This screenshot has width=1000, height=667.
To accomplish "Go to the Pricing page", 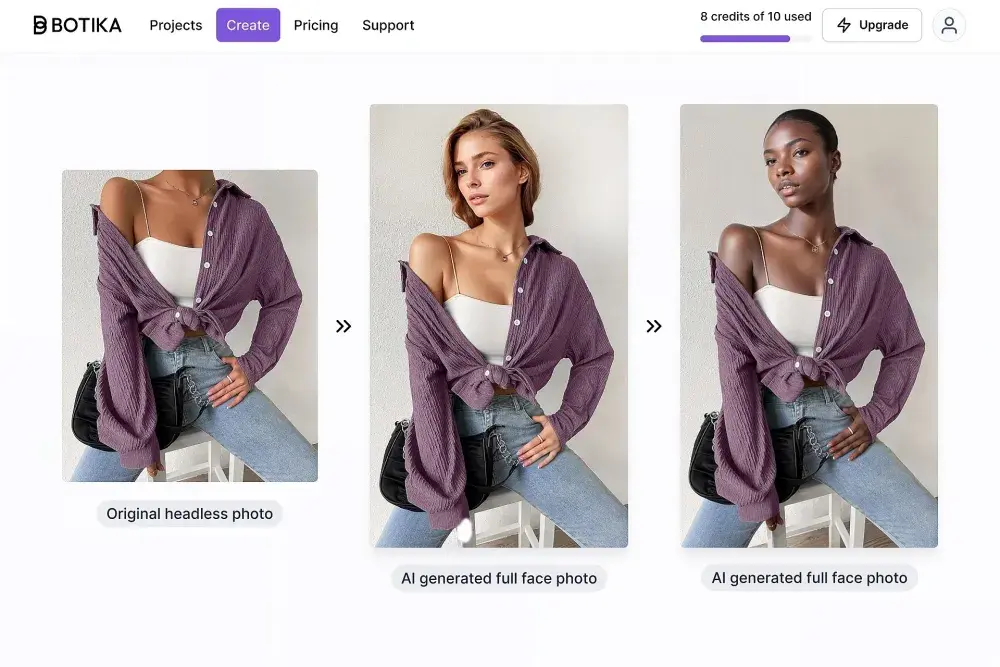I will [316, 25].
